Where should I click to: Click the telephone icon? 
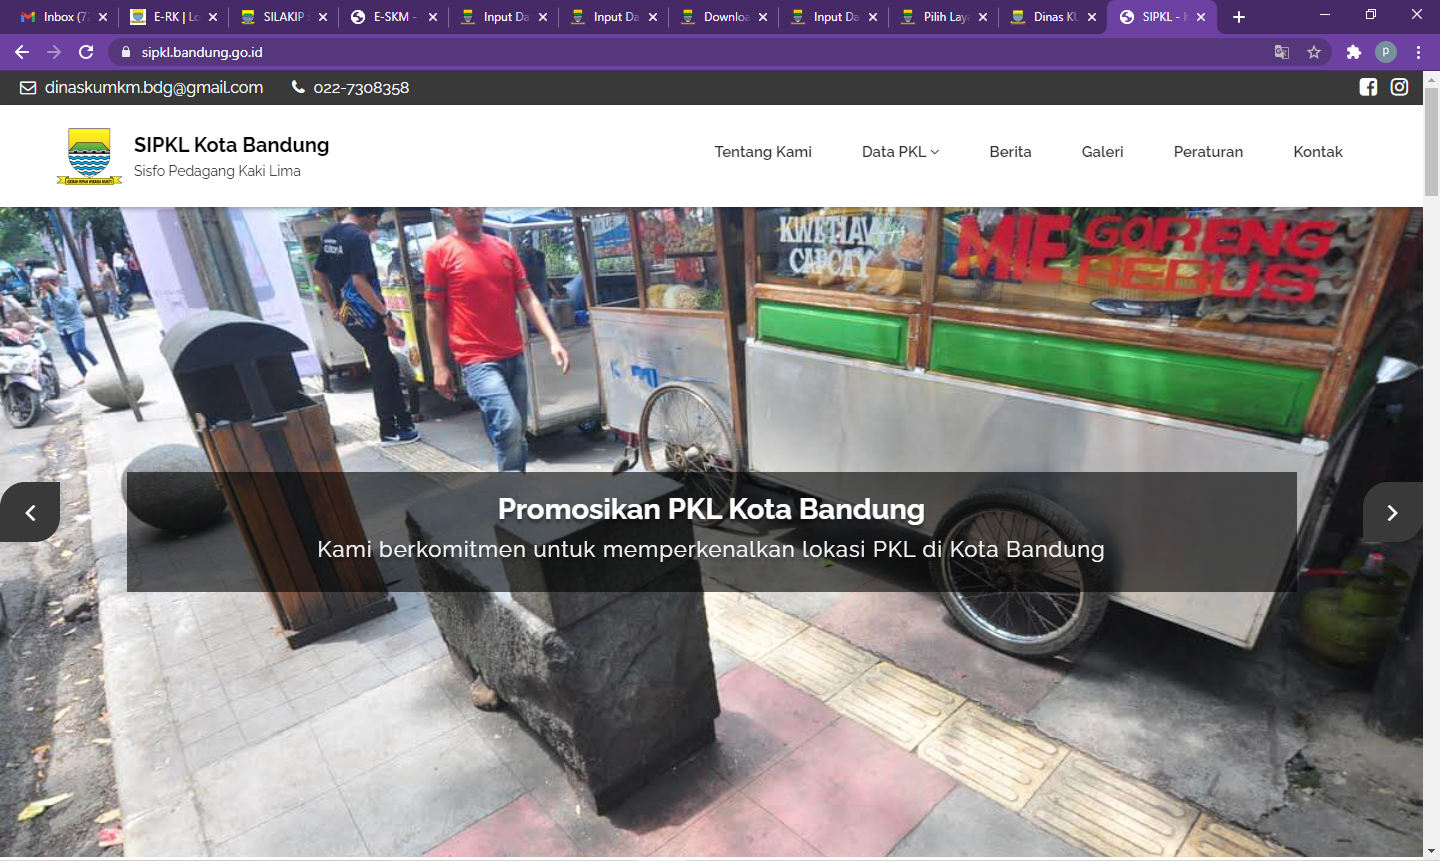pyautogui.click(x=298, y=87)
